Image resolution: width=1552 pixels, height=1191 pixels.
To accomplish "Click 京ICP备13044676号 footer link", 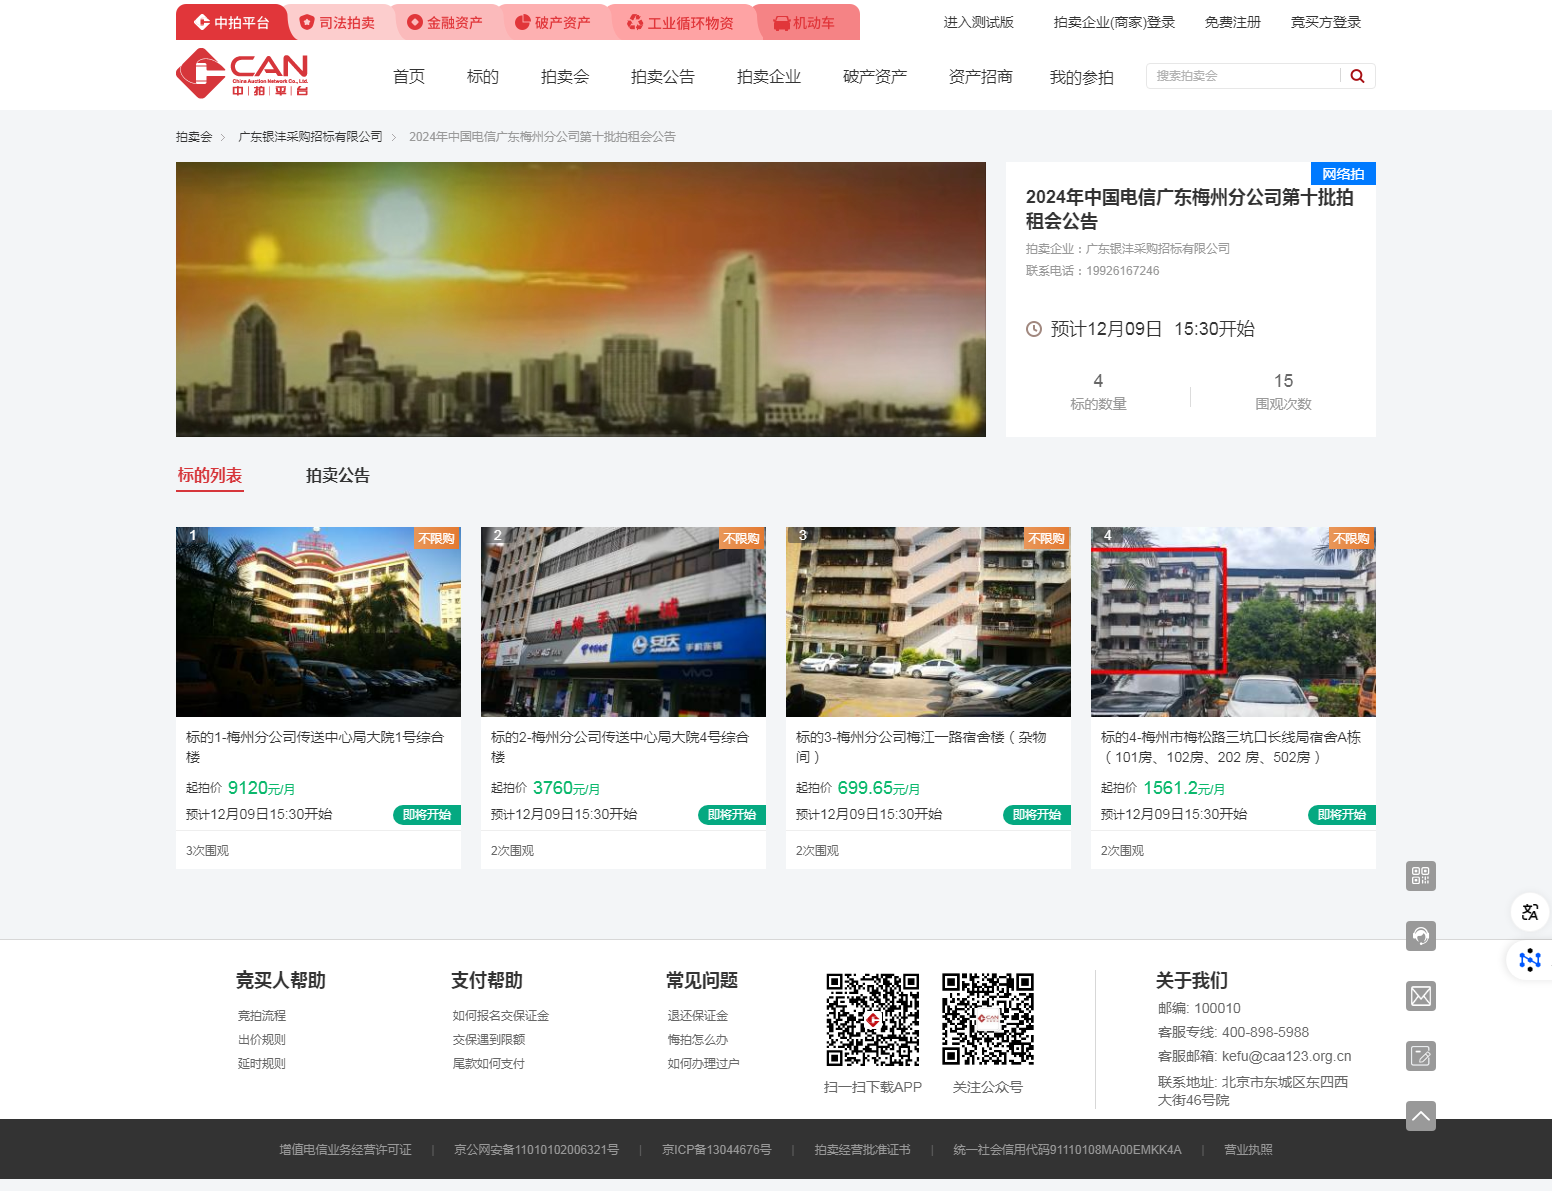I will tap(717, 1150).
